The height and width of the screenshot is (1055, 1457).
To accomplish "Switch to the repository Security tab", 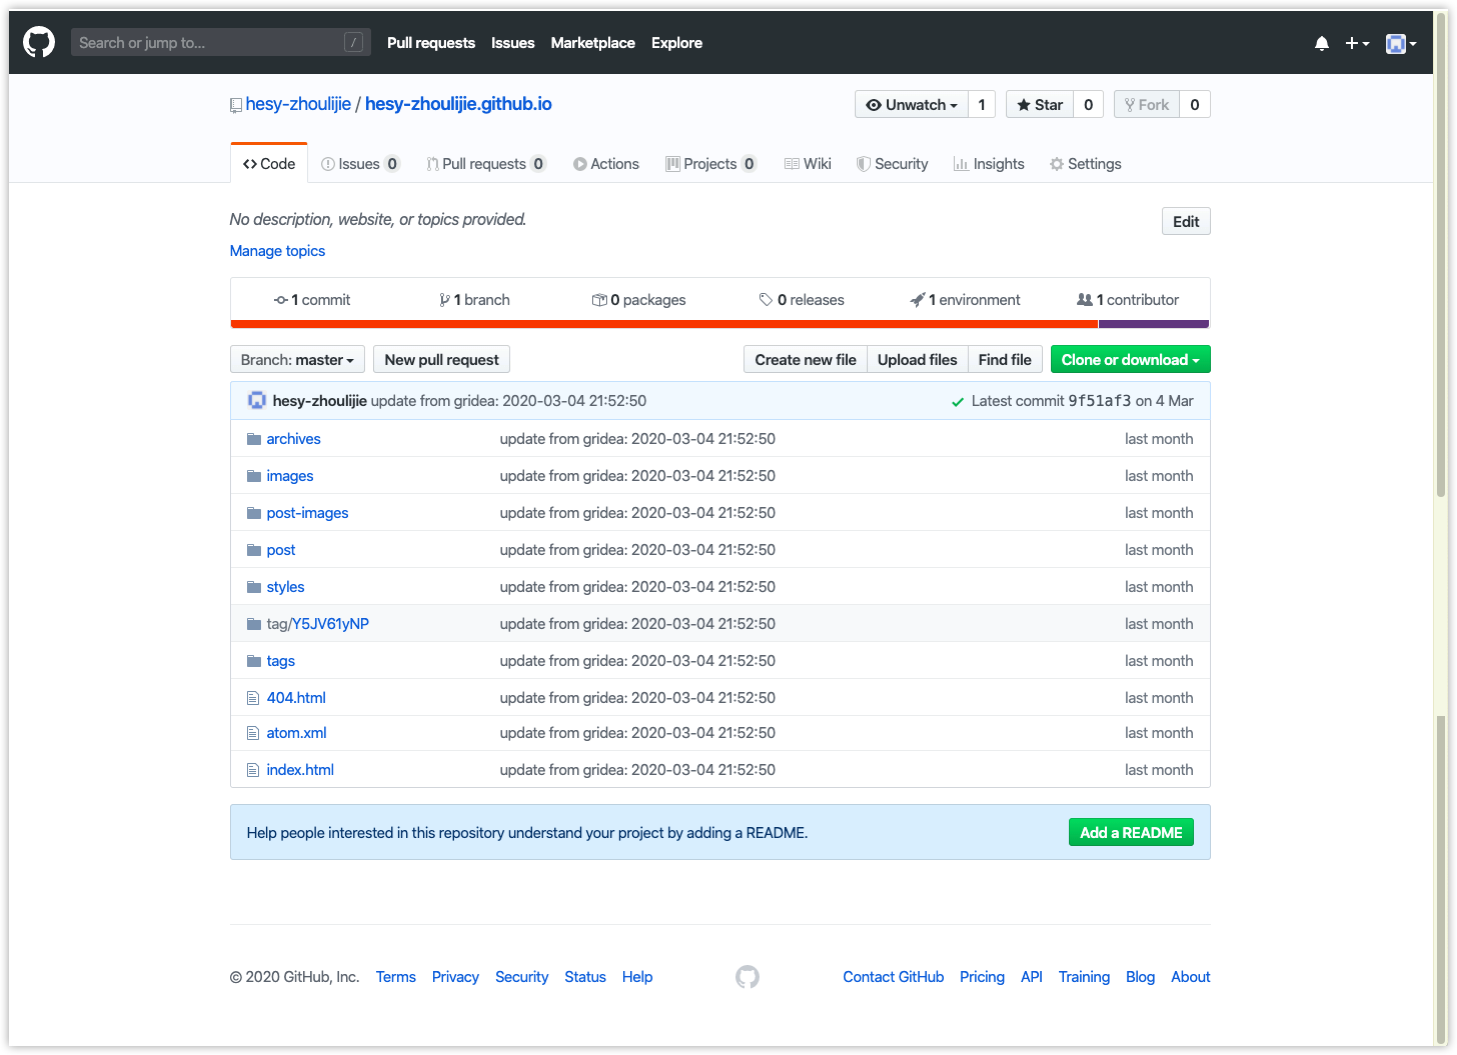I will (x=892, y=164).
